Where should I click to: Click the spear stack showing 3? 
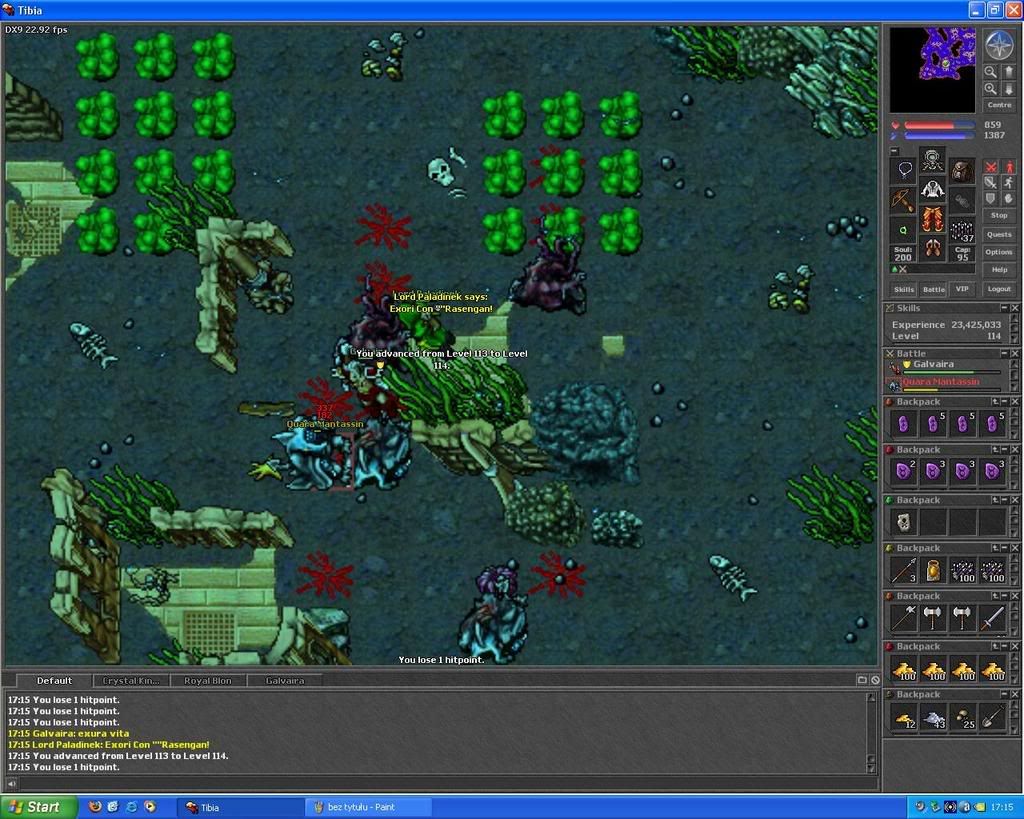(904, 570)
